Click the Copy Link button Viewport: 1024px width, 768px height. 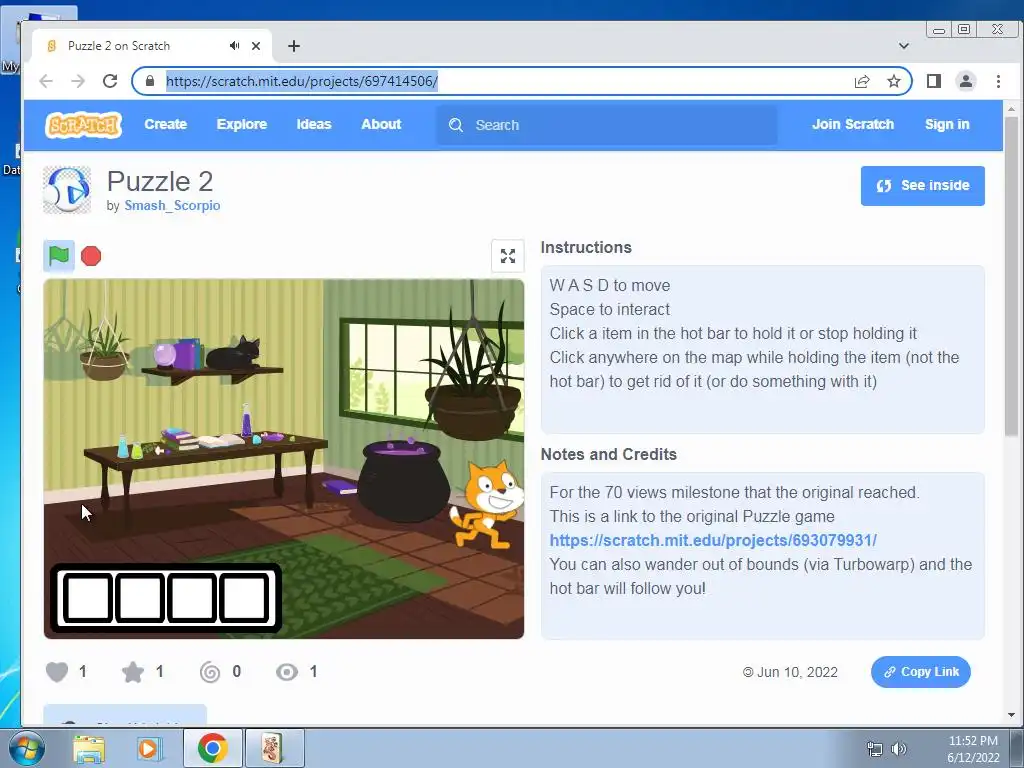(x=921, y=672)
